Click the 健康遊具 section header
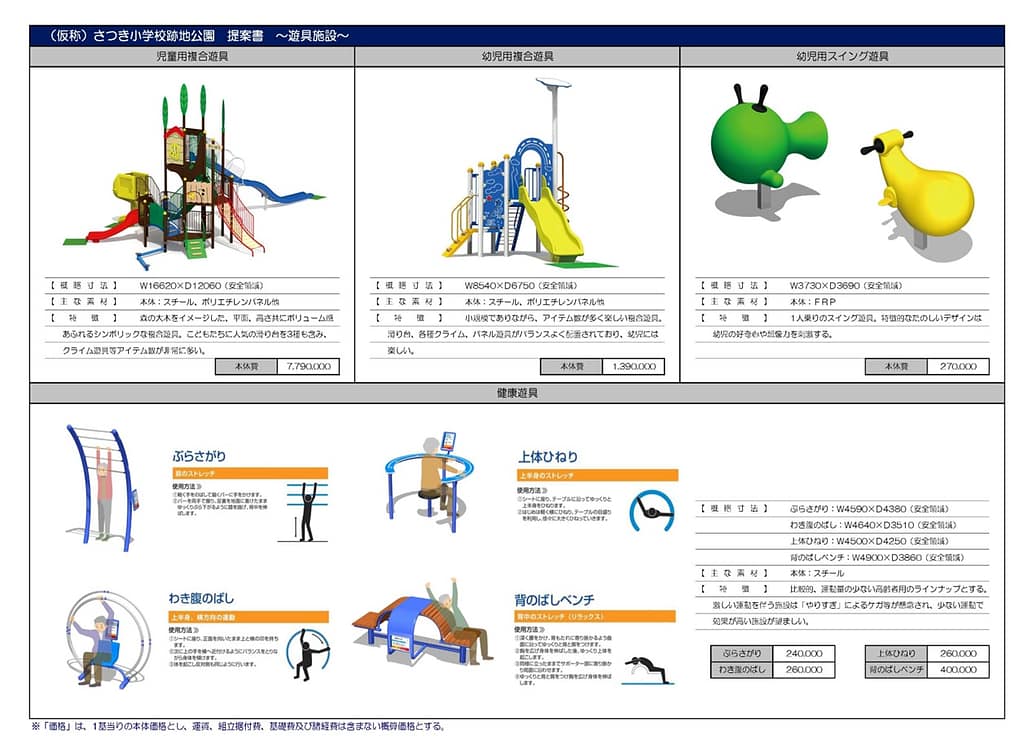 pyautogui.click(x=516, y=393)
